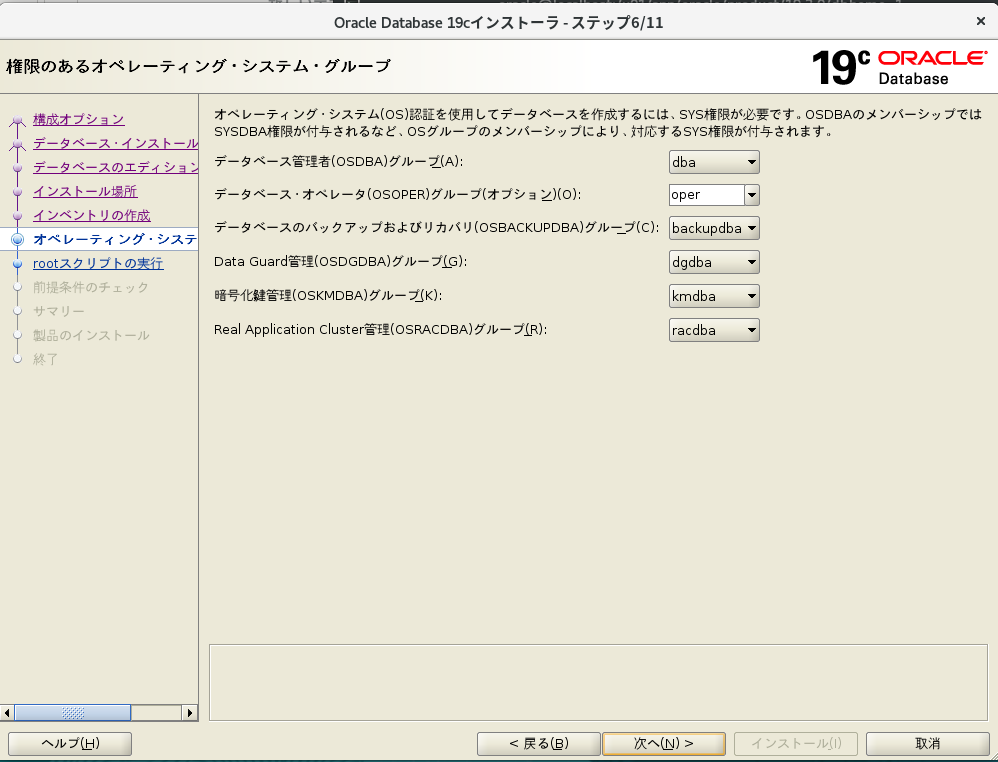The height and width of the screenshot is (762, 998).
Task: Click inside the oper text field
Action: pos(706,195)
